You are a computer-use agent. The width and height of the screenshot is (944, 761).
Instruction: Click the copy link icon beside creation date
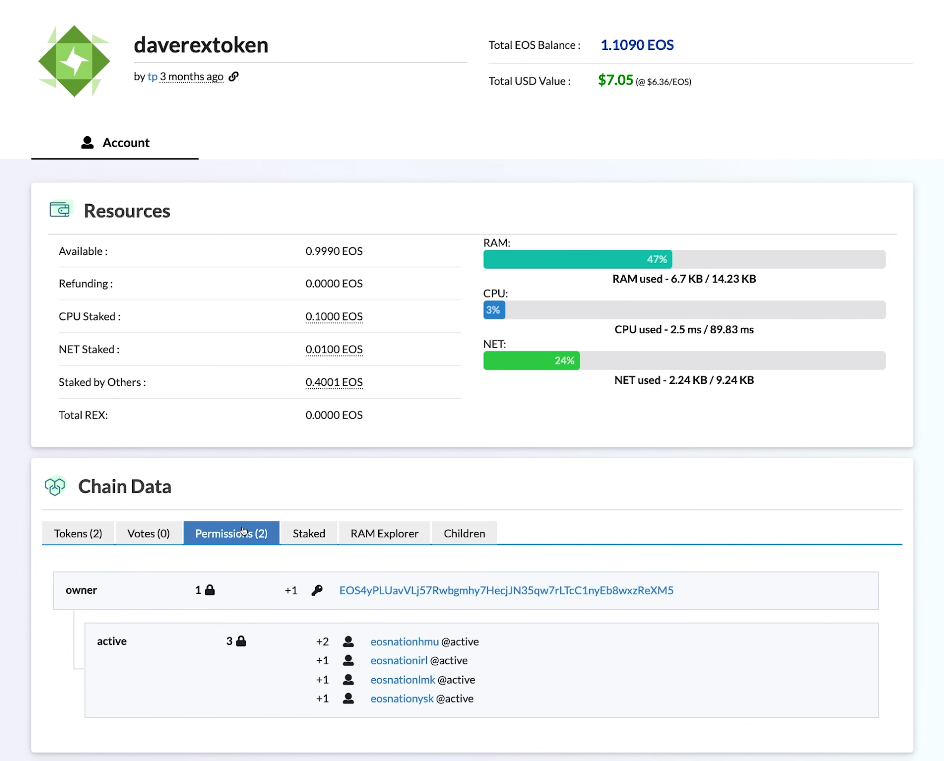(234, 77)
